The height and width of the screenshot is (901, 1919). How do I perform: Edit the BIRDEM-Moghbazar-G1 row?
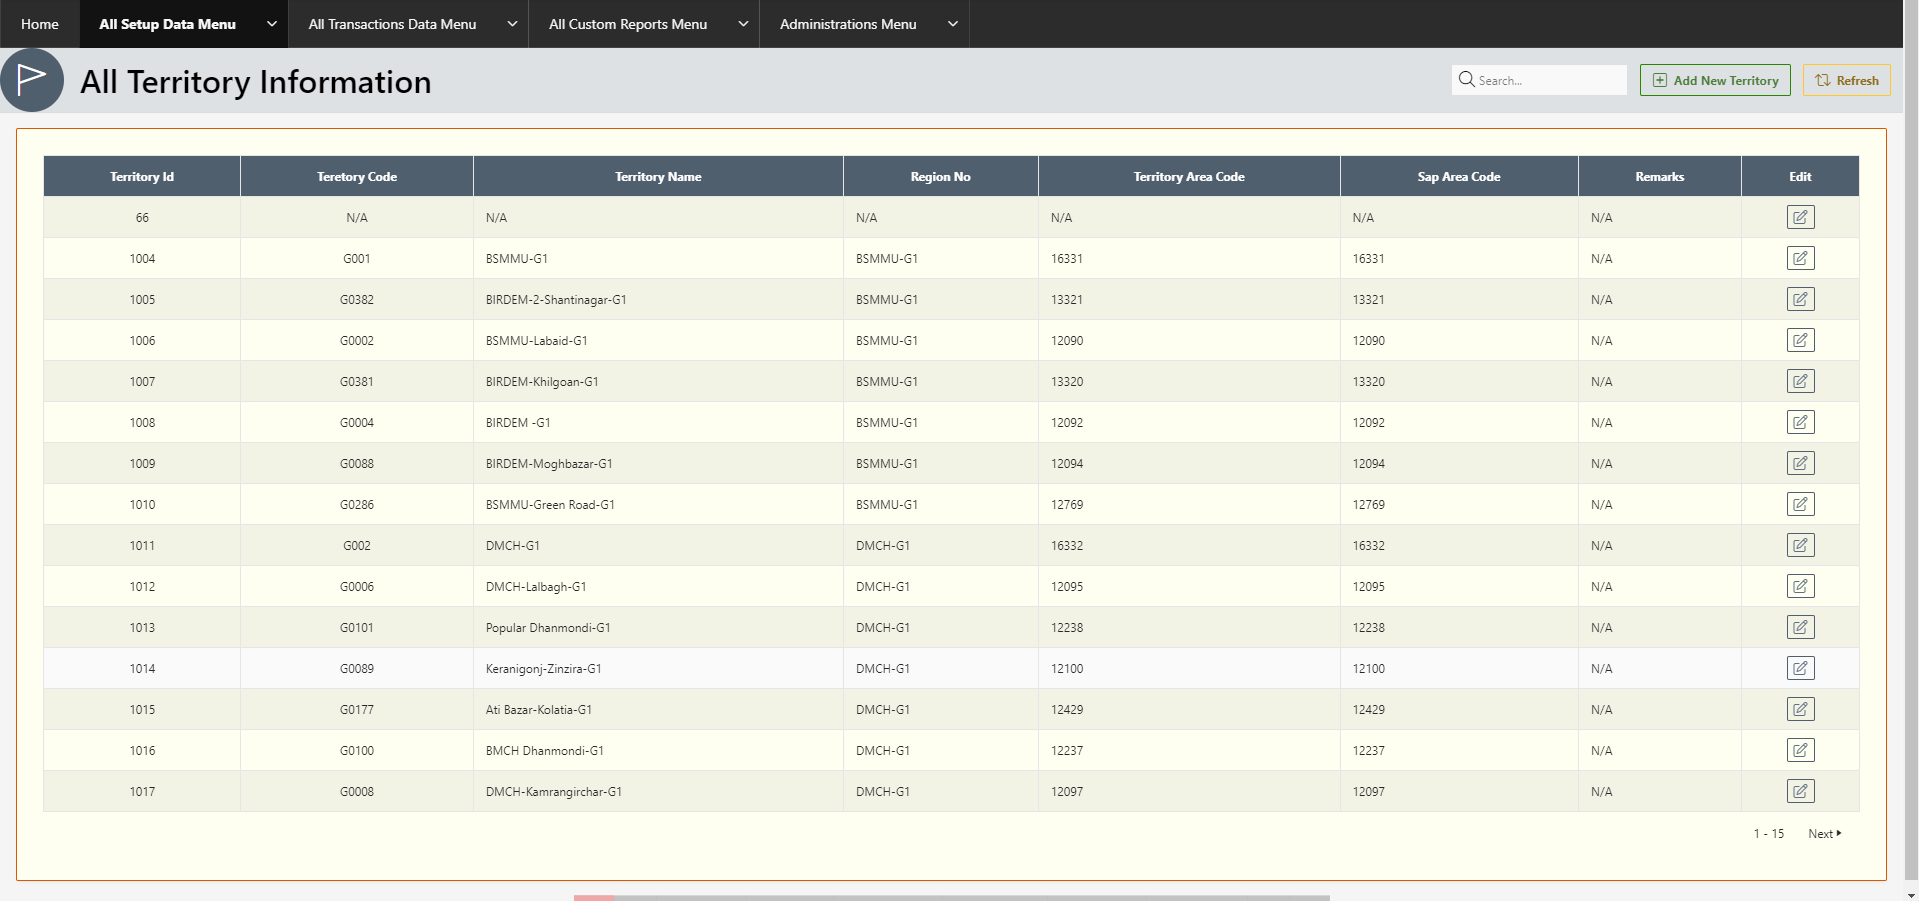click(1800, 463)
